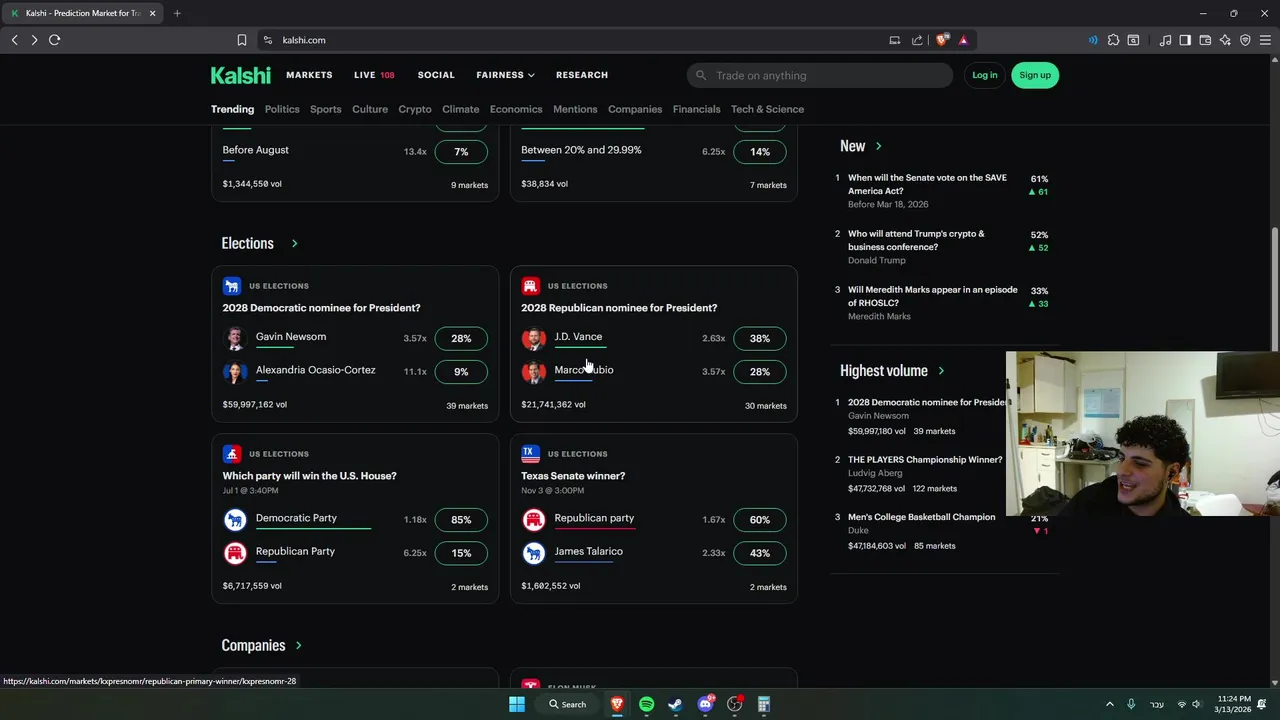Open 2028 Republican nominee for President market
Viewport: 1280px width, 720px height.
click(x=619, y=308)
